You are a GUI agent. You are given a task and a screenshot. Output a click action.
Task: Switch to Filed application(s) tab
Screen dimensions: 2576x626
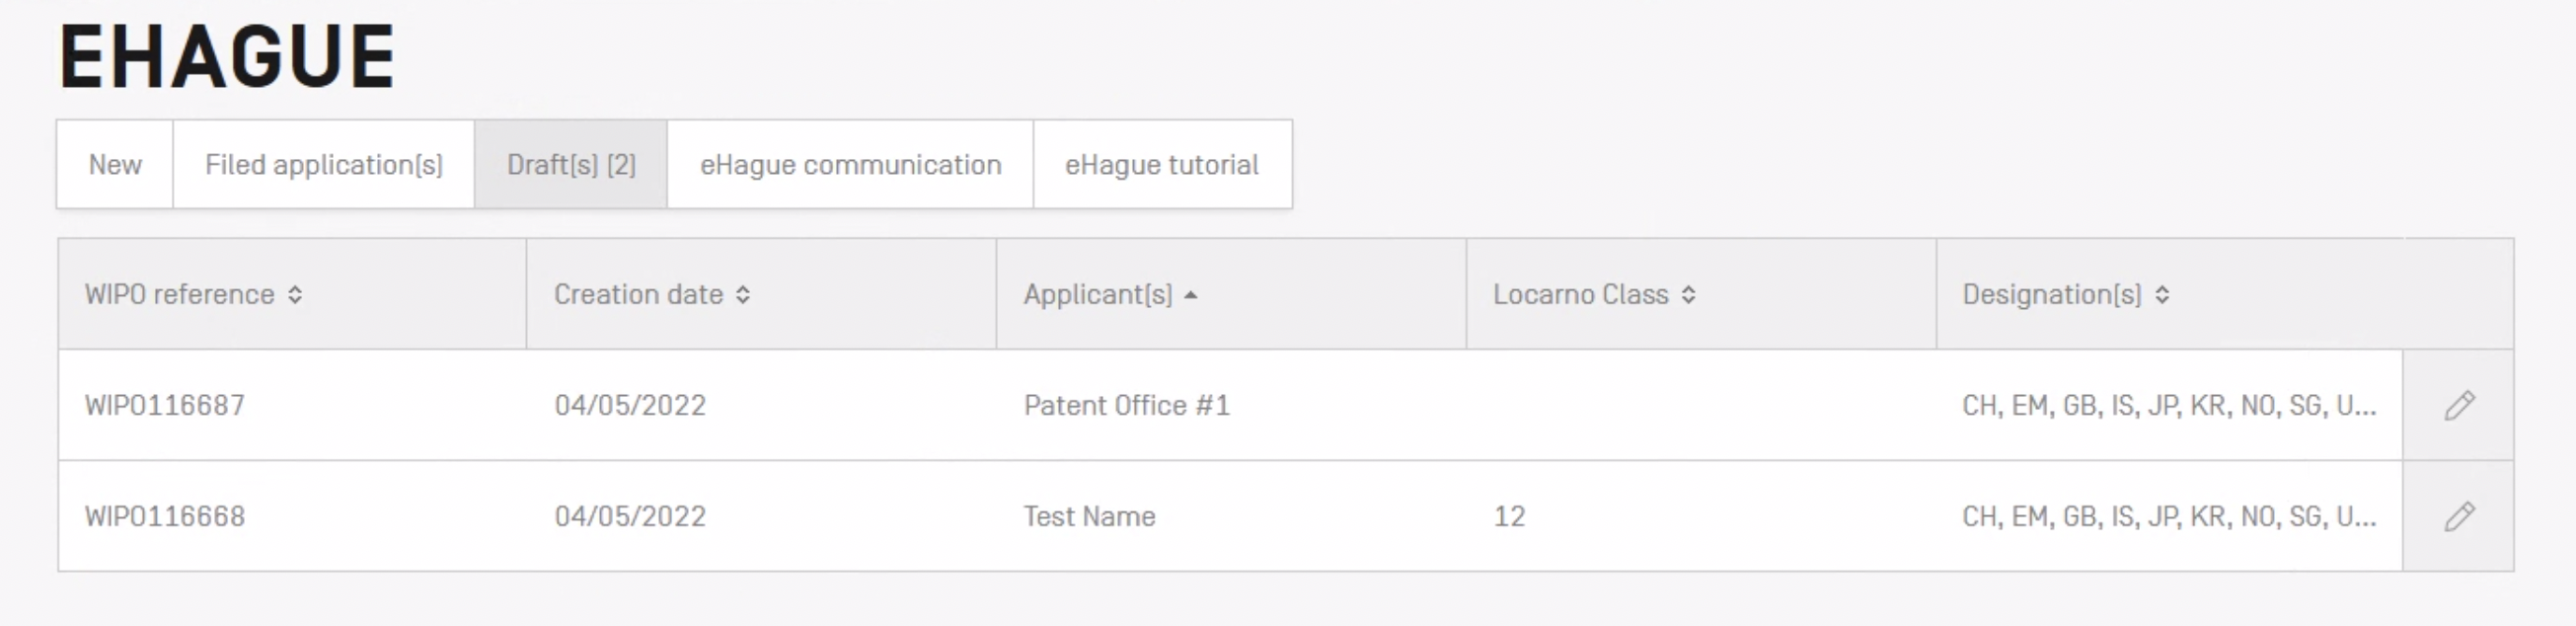(323, 165)
